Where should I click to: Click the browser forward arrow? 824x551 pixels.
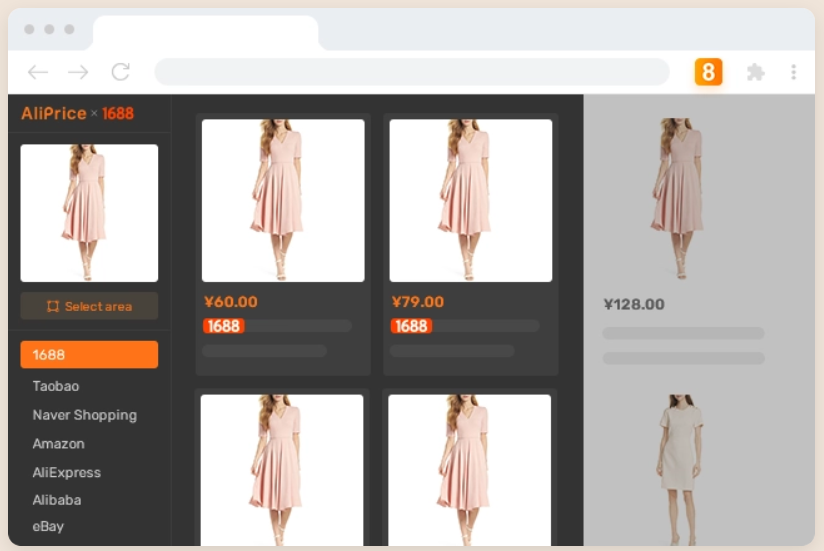click(78, 72)
